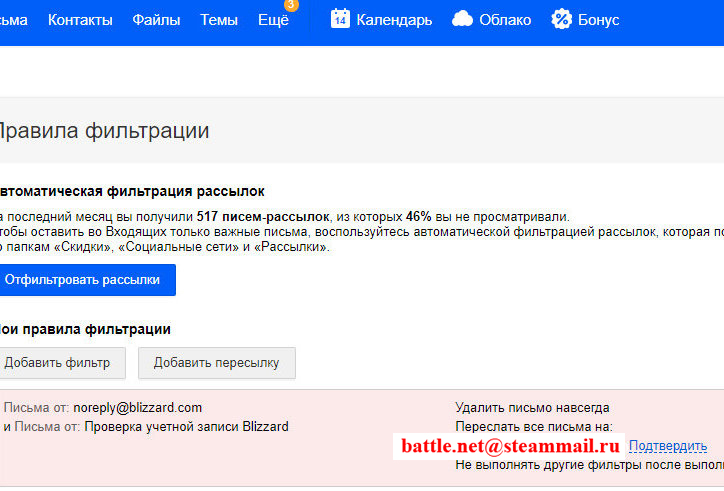Click the orange notification badge with 3
The height and width of the screenshot is (491, 724).
291,5
